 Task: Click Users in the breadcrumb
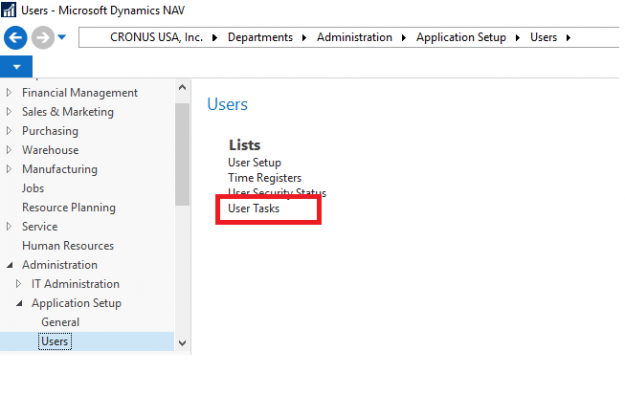pos(543,37)
